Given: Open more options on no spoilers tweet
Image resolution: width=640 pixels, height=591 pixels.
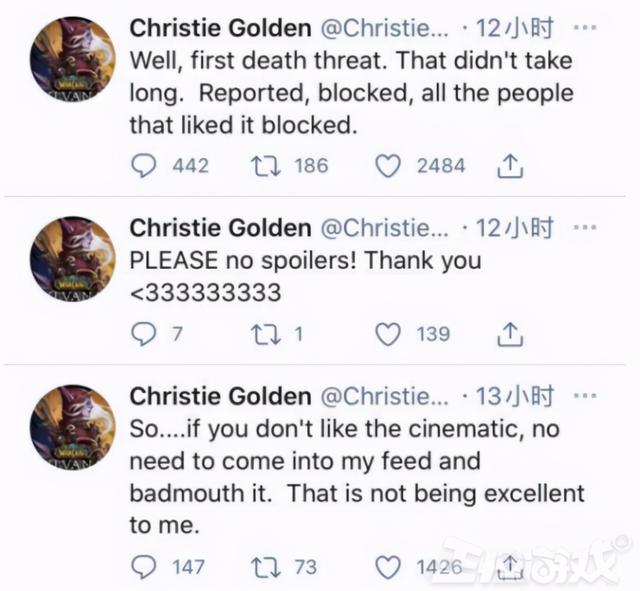Looking at the screenshot, I should [x=585, y=227].
